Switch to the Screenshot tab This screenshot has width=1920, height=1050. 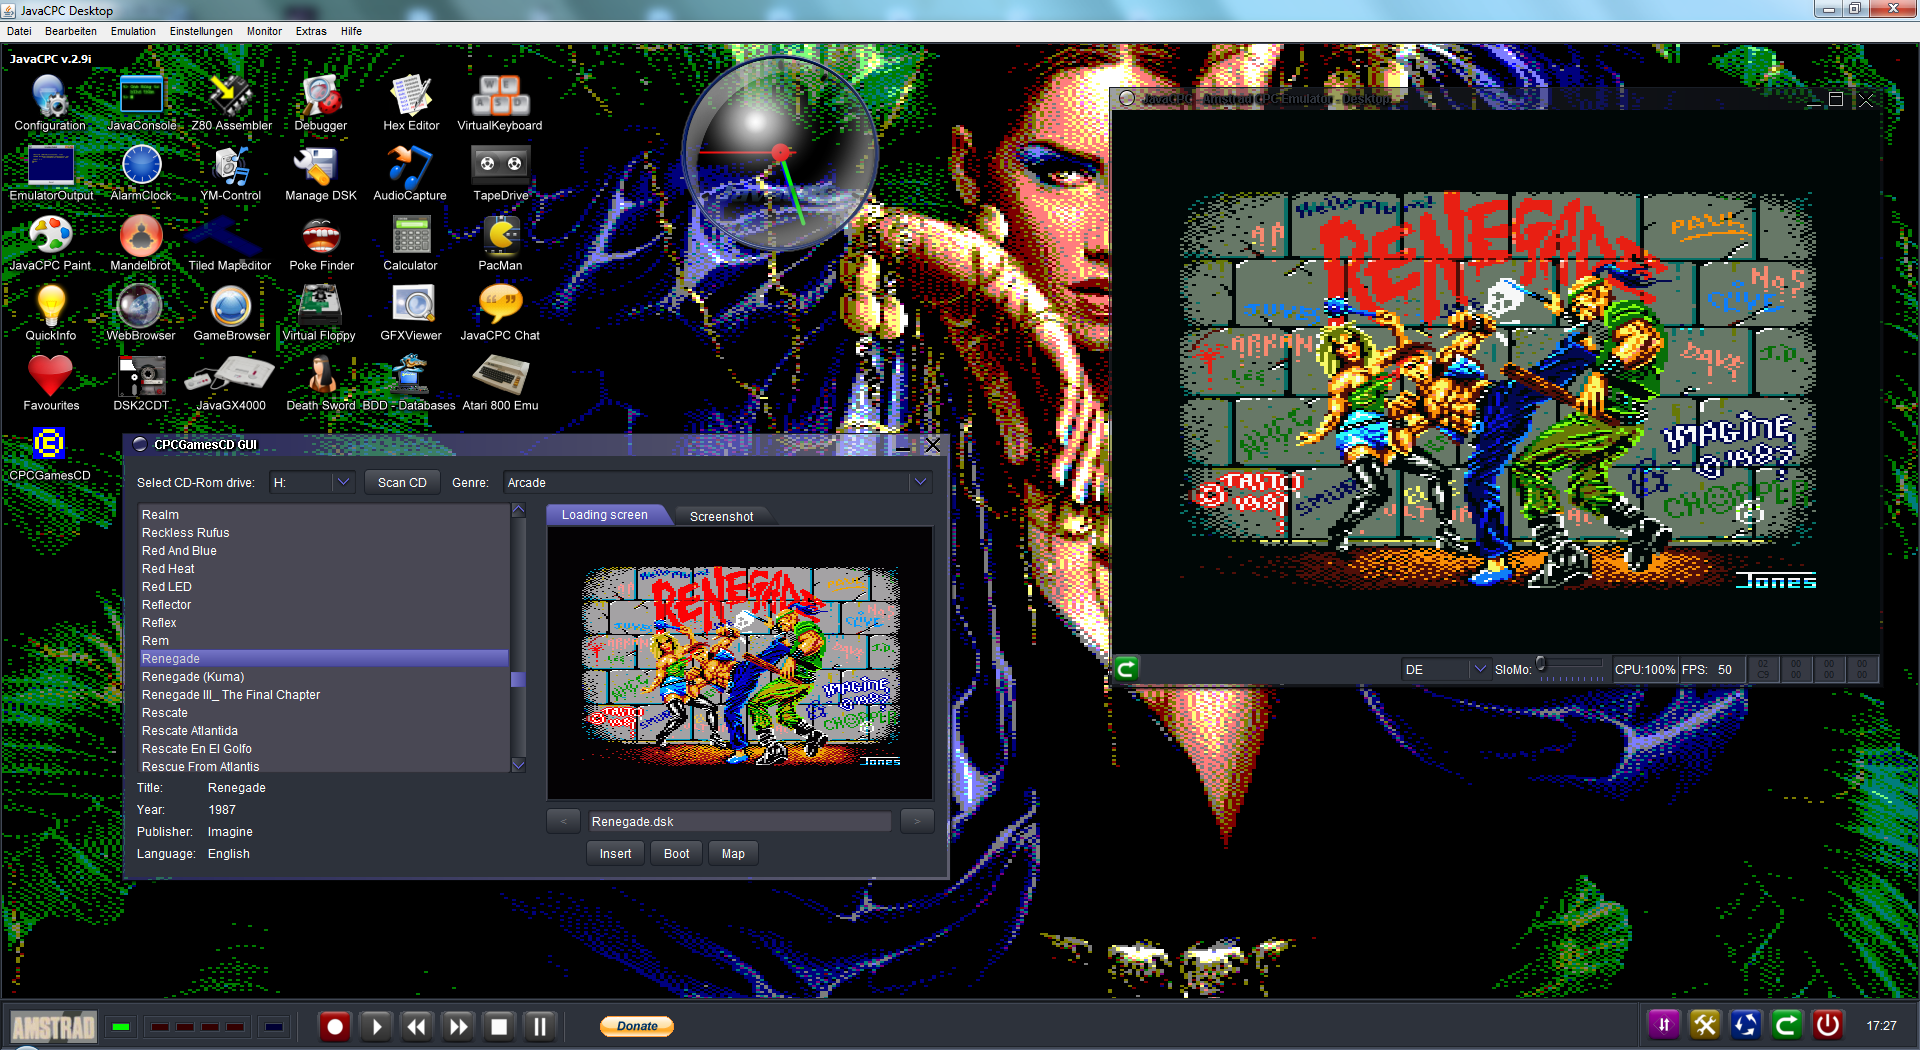[x=721, y=516]
